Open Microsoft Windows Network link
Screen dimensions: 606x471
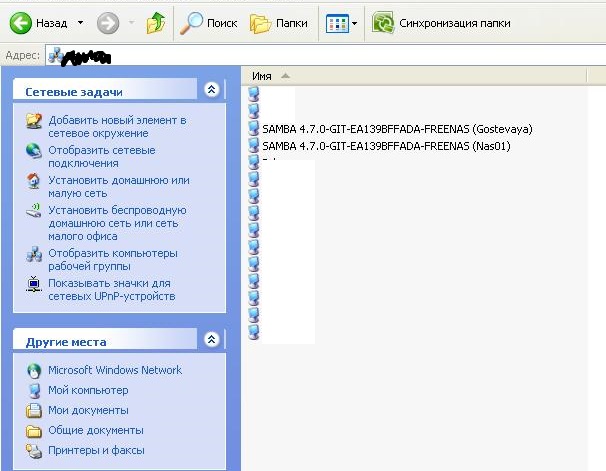click(x=115, y=370)
